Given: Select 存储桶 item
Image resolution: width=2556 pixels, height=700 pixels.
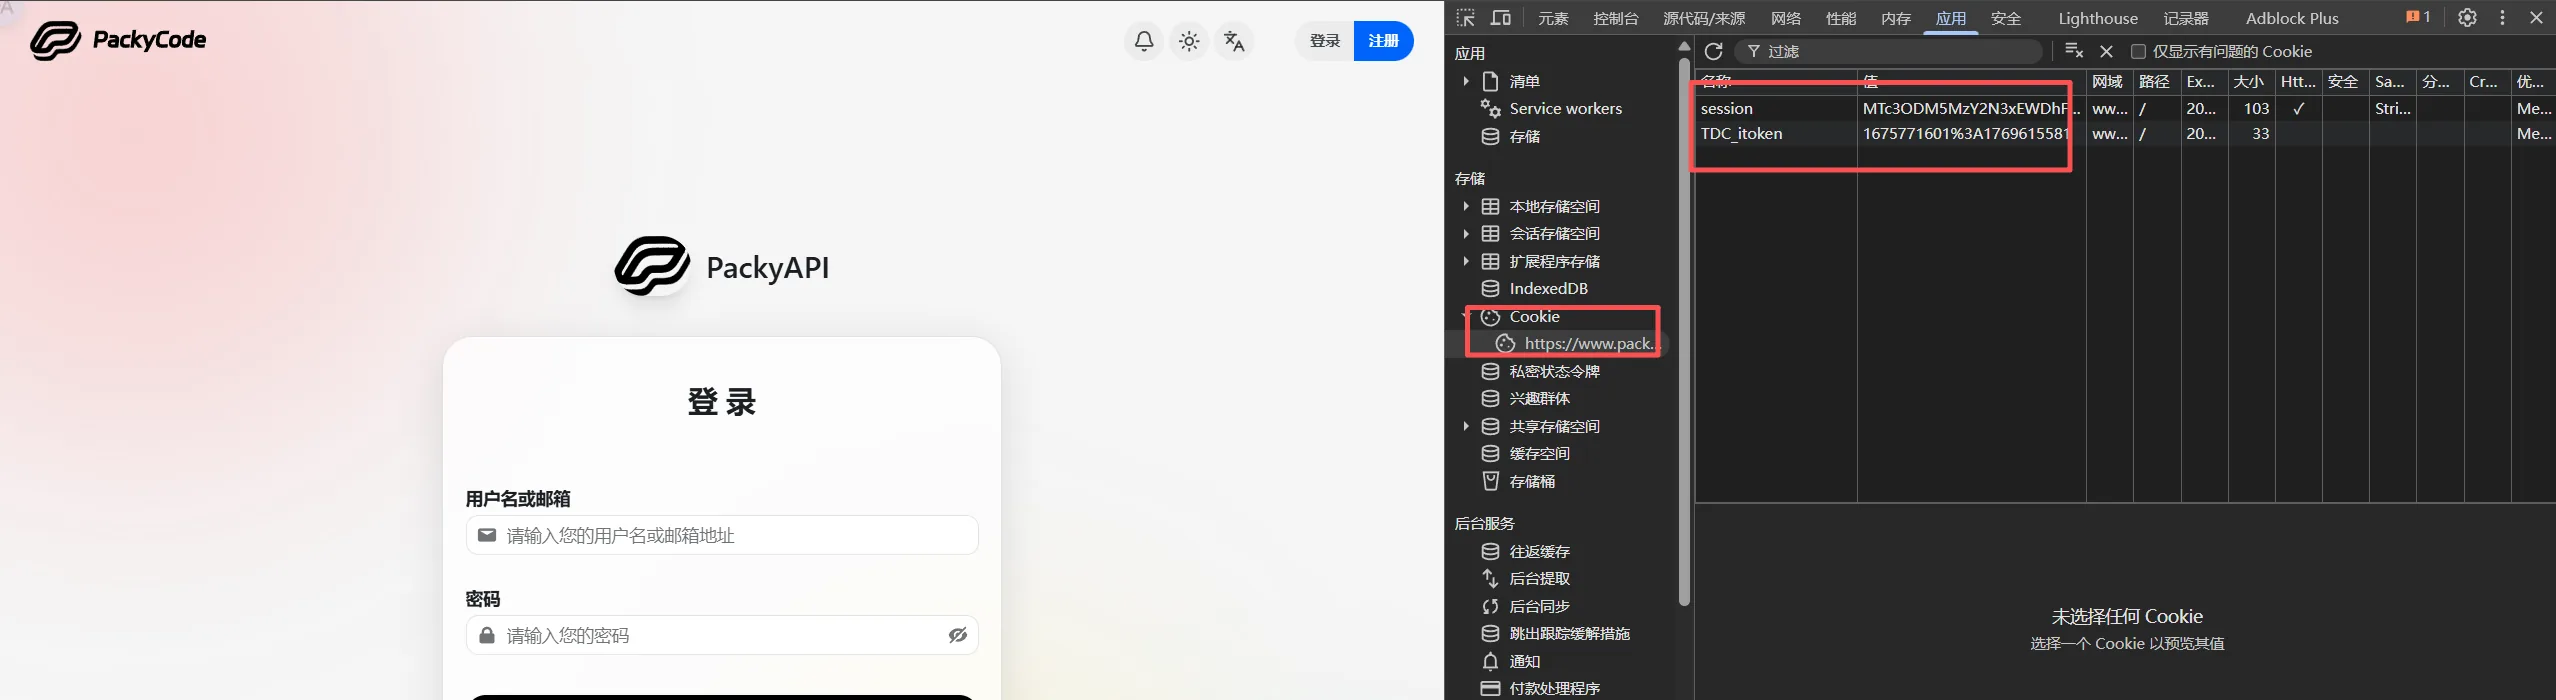Looking at the screenshot, I should (x=1532, y=481).
